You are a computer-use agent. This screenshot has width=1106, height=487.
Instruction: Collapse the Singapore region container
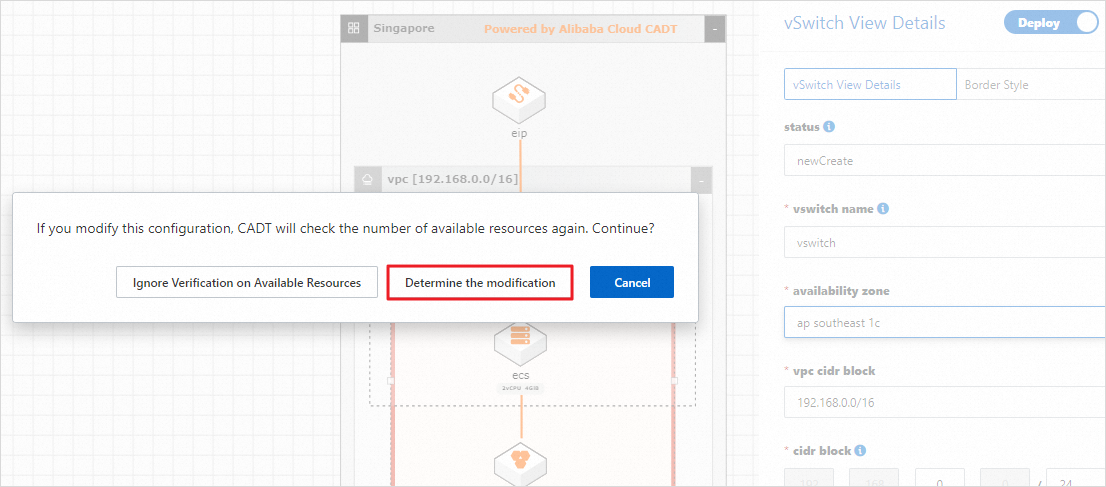(x=714, y=29)
